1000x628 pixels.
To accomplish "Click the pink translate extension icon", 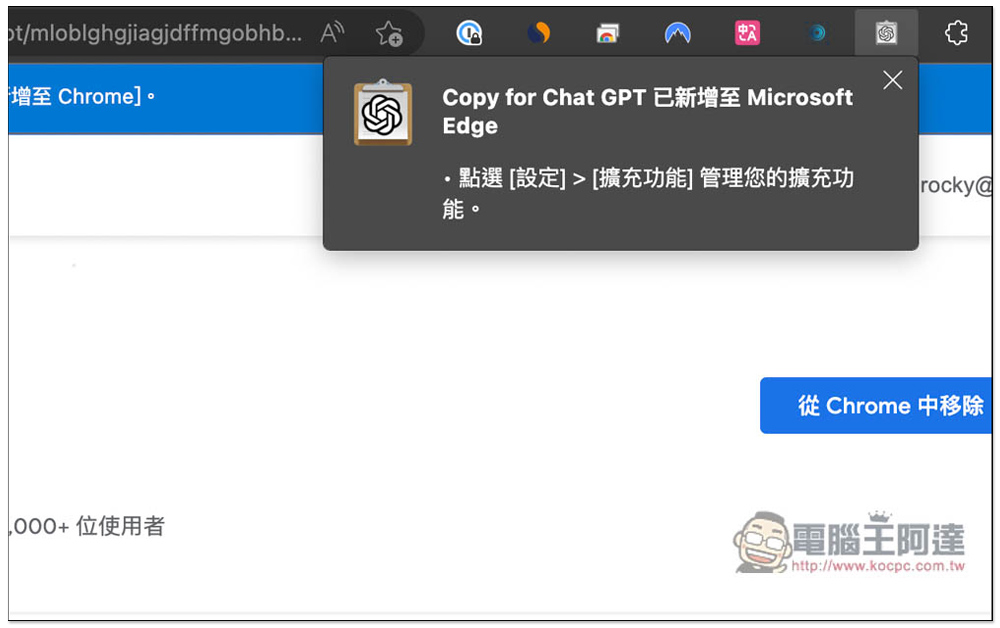I will [747, 33].
